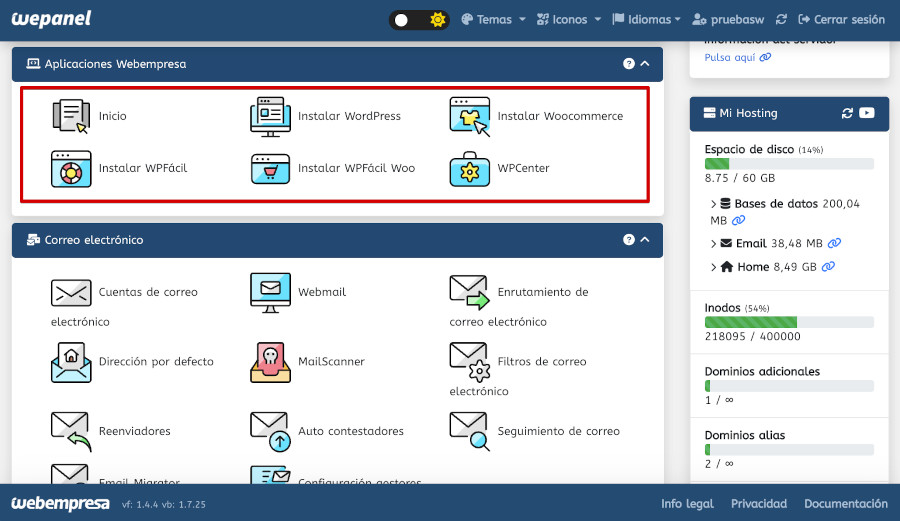Click the Espacio de disco progress bar

(x=789, y=164)
